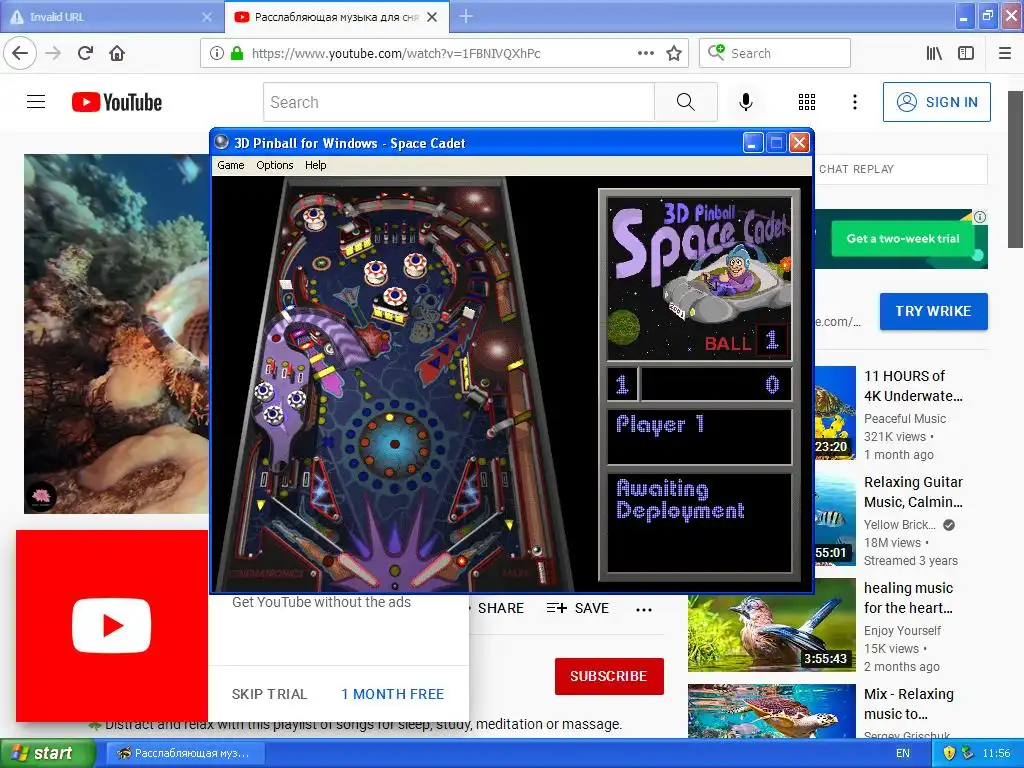
Task: Click the taskbar clock showing 11:56
Action: point(996,753)
